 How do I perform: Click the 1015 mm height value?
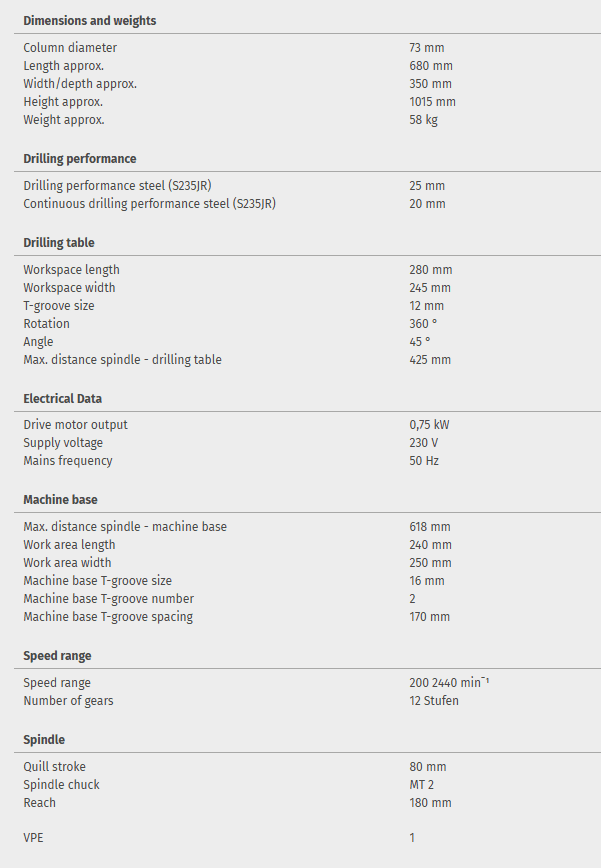click(x=432, y=101)
